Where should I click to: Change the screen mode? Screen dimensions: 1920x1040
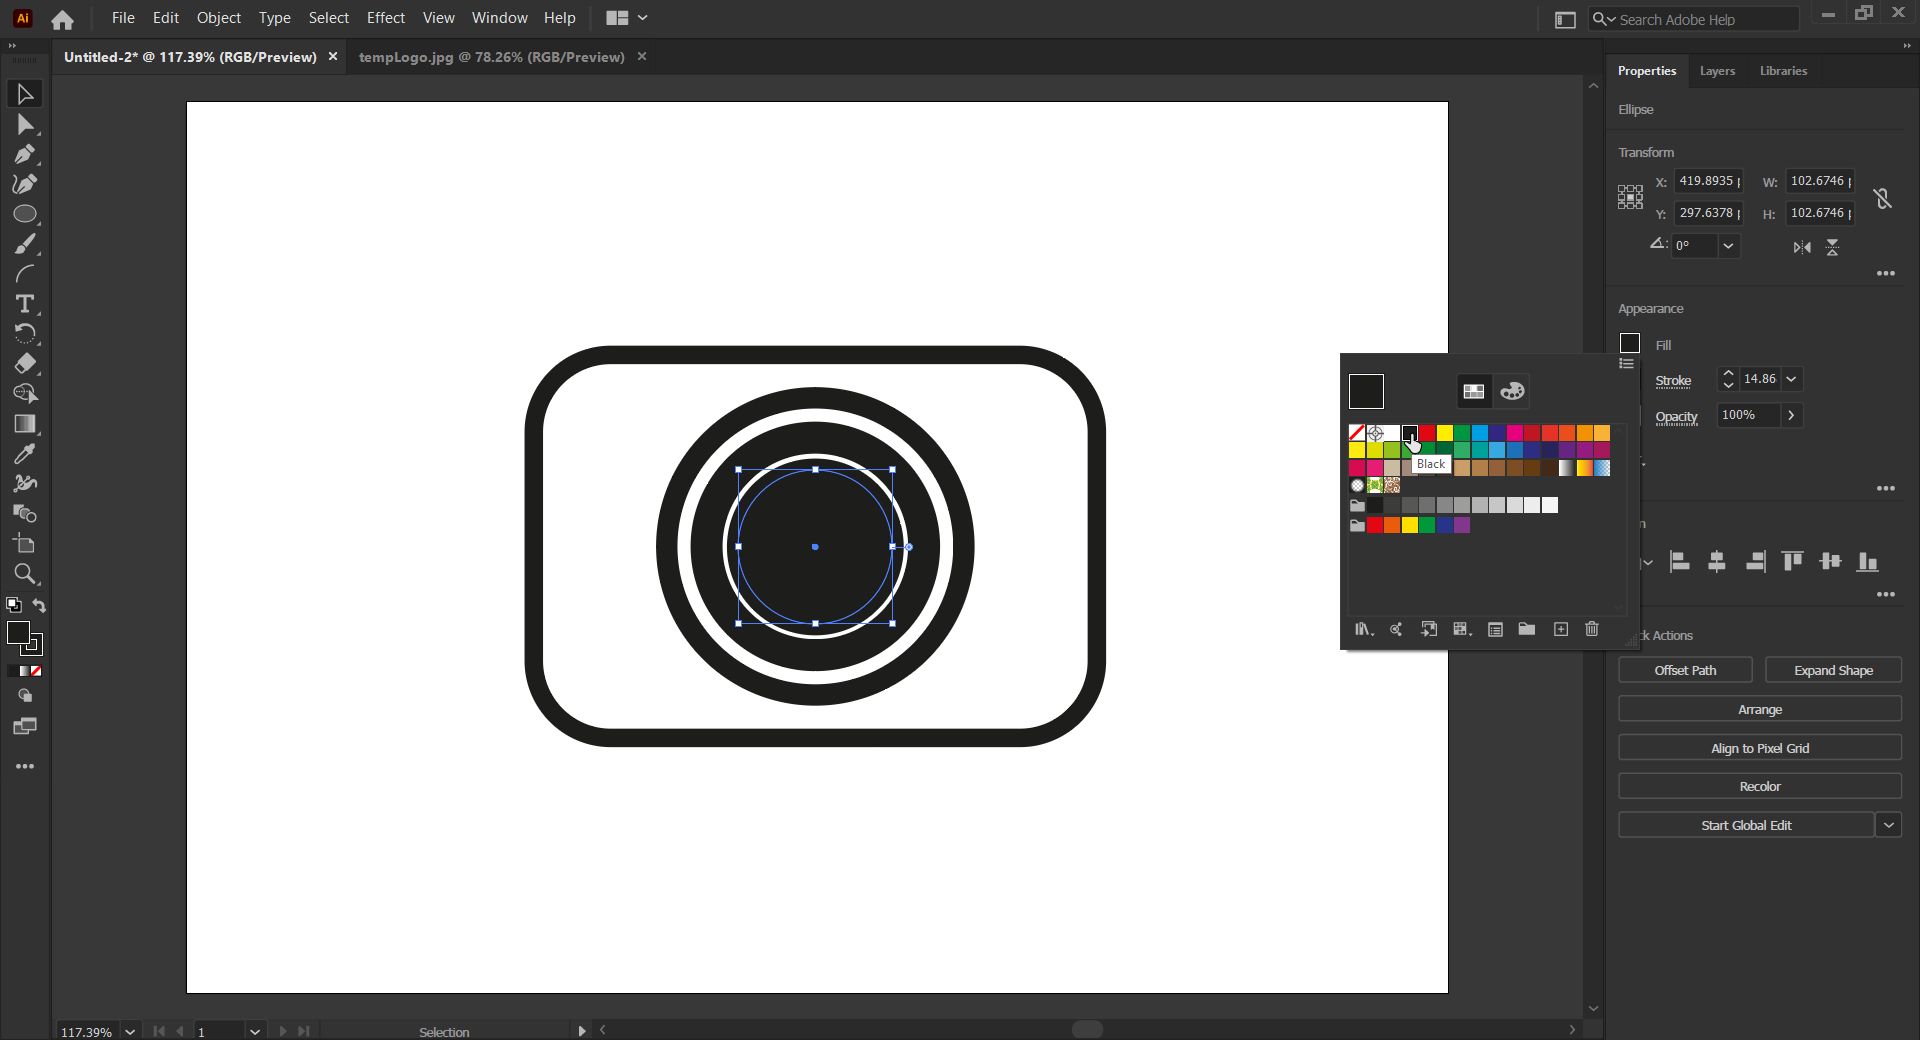pos(25,726)
